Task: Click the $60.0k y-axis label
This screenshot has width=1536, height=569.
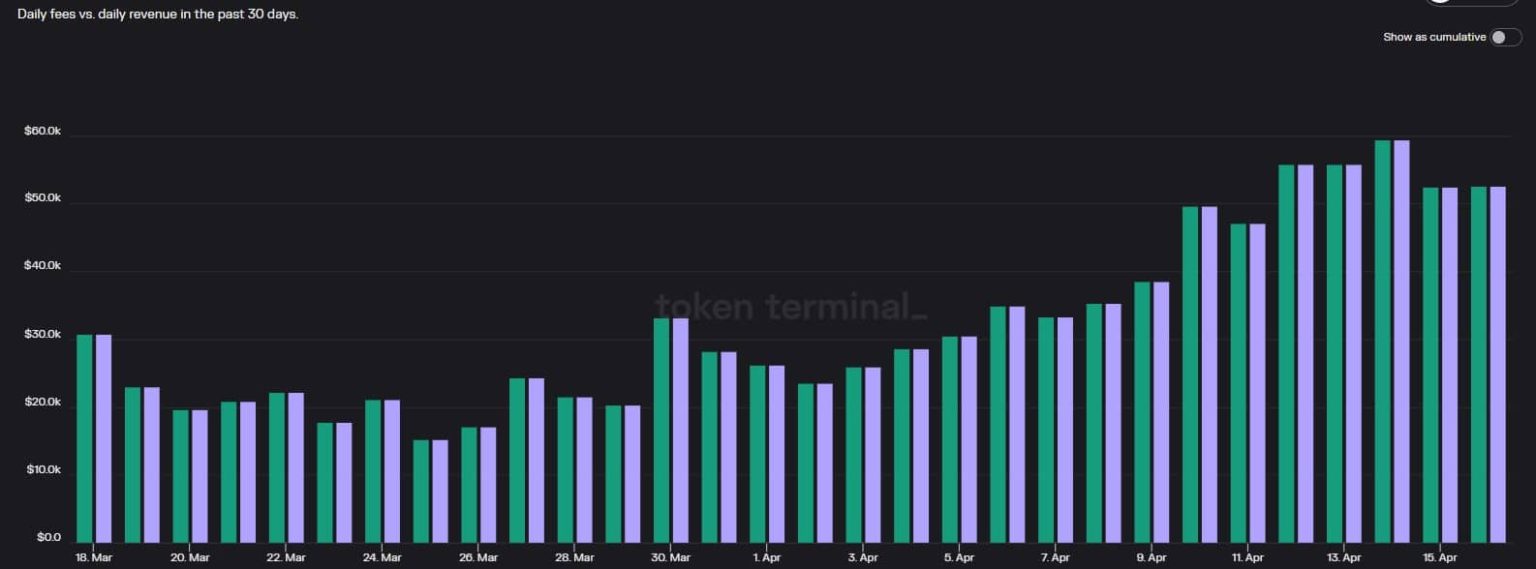Action: pos(43,131)
